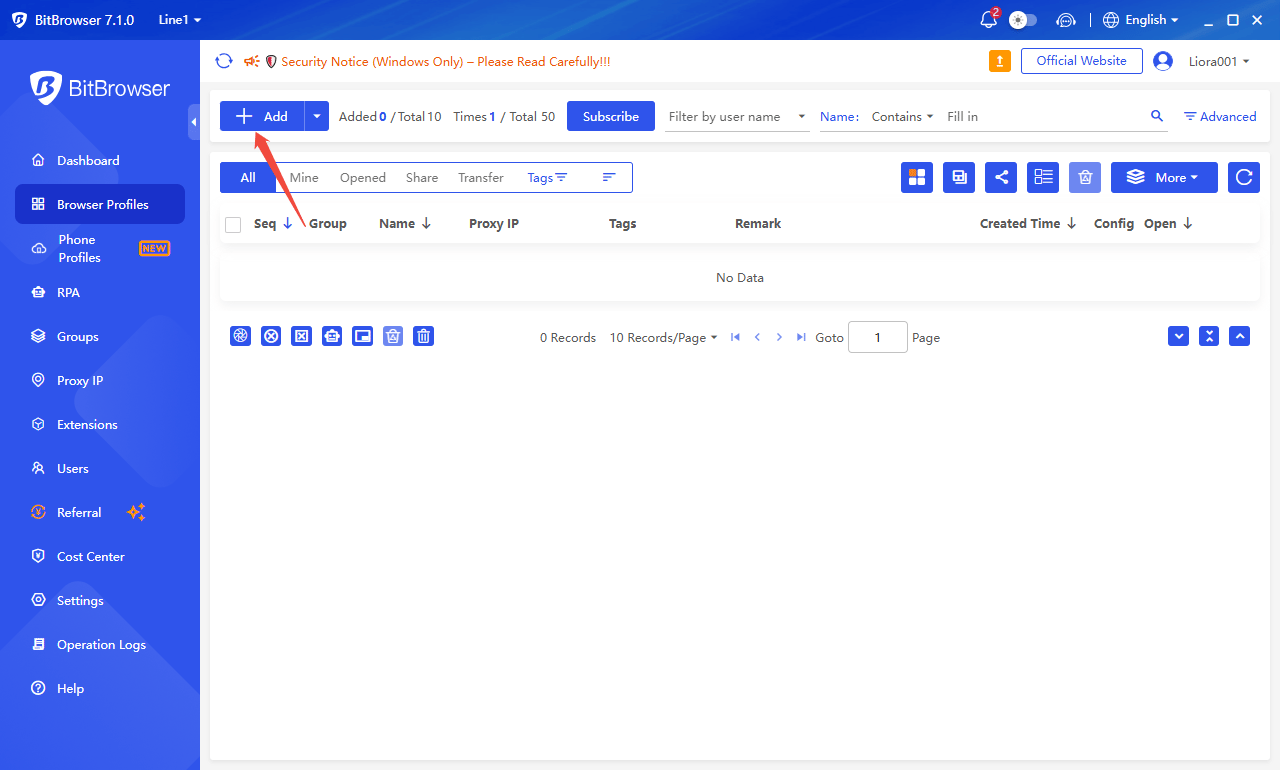Click the refresh sync icon beside notice
This screenshot has height=770, width=1280.
pyautogui.click(x=224, y=61)
